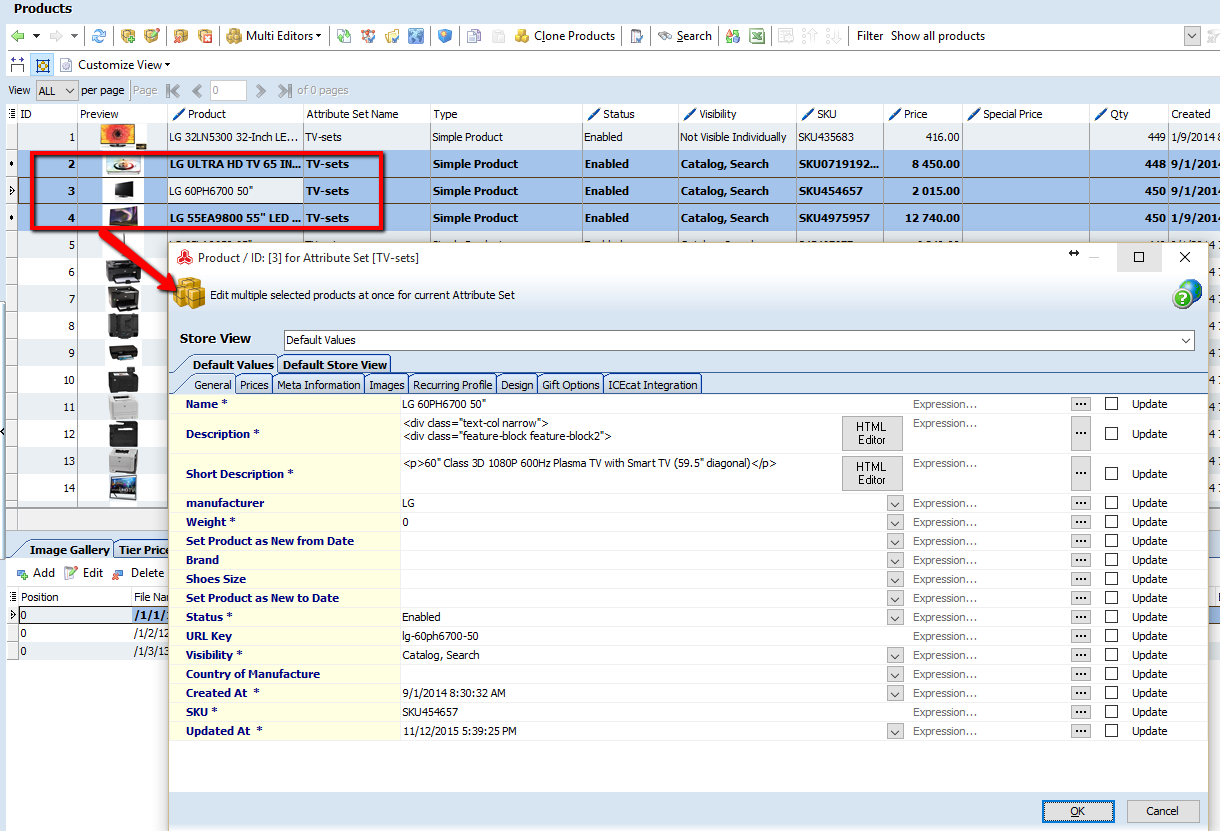Open HTML Editor for Description

[x=871, y=434]
